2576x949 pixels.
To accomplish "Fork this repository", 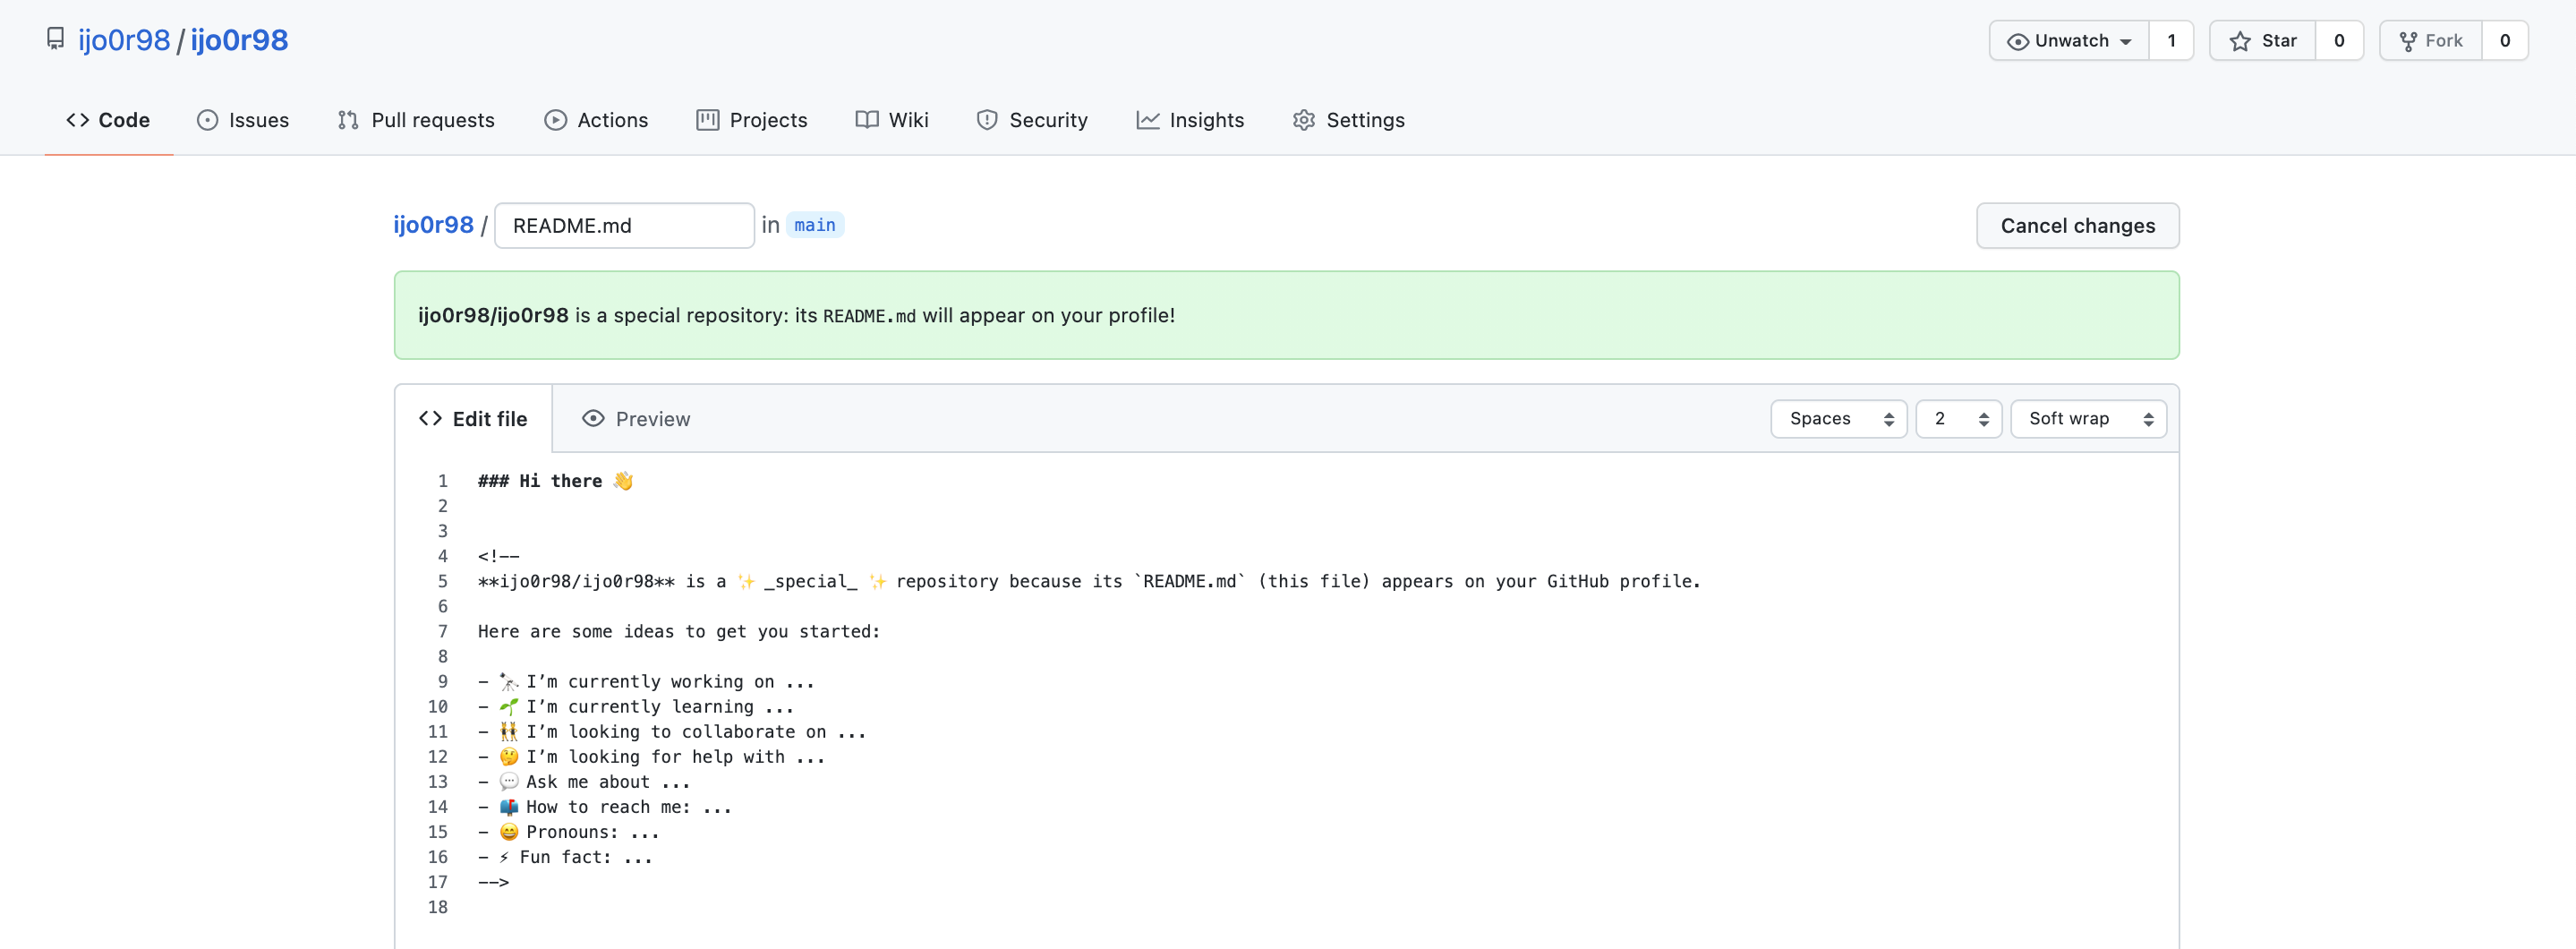I will 2431,40.
